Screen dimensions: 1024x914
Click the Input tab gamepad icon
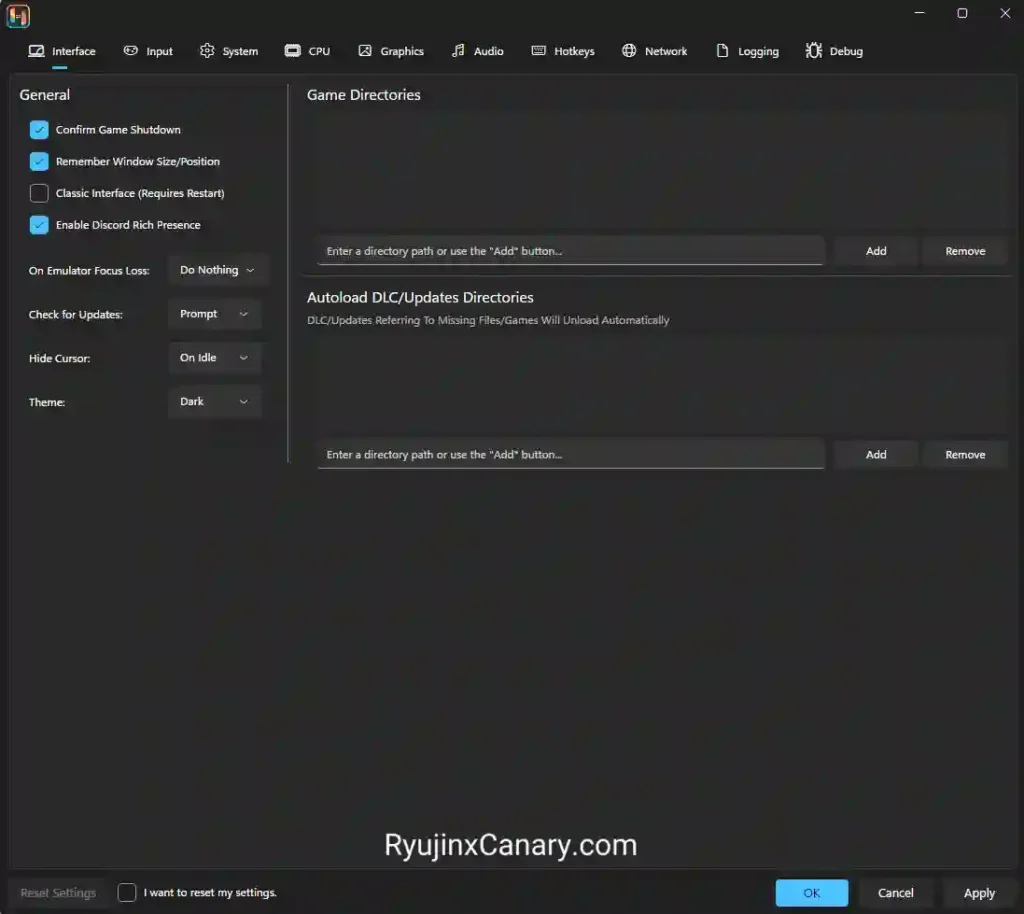[131, 51]
